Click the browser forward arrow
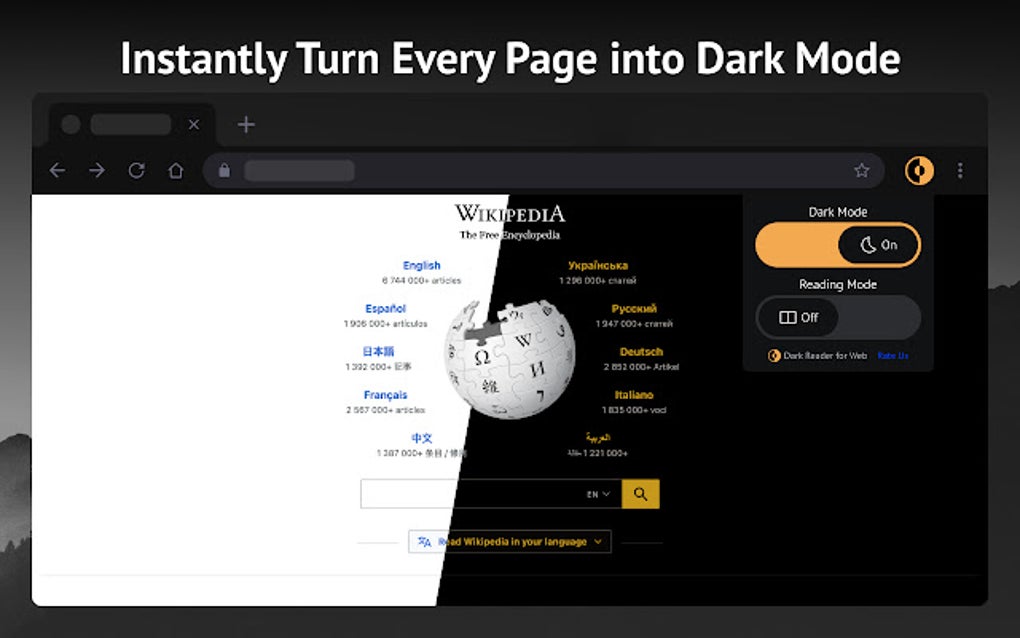 coord(97,170)
